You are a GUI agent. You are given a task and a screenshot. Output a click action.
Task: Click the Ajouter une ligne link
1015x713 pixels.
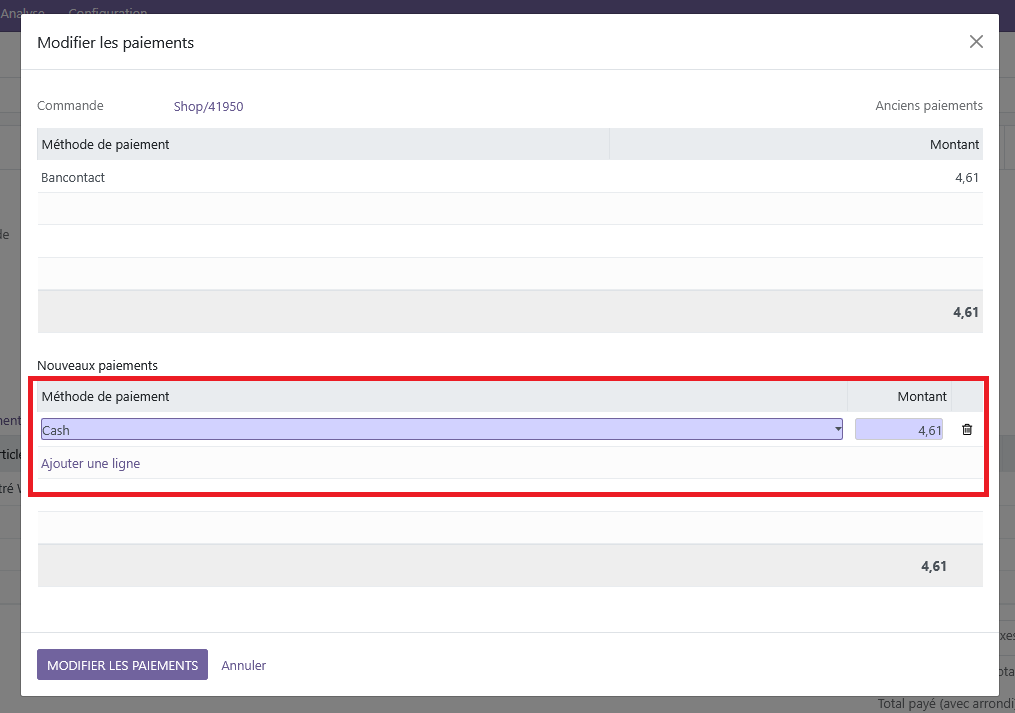tap(91, 464)
